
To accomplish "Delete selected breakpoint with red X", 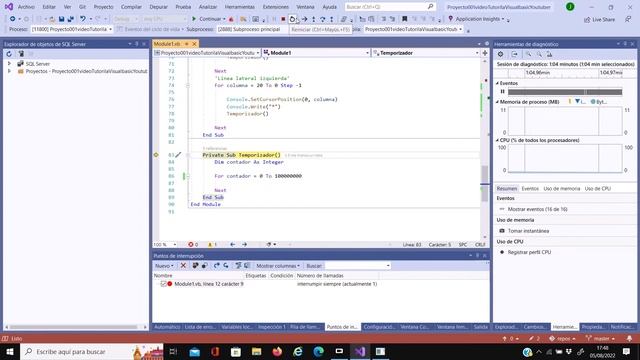I will (x=183, y=266).
